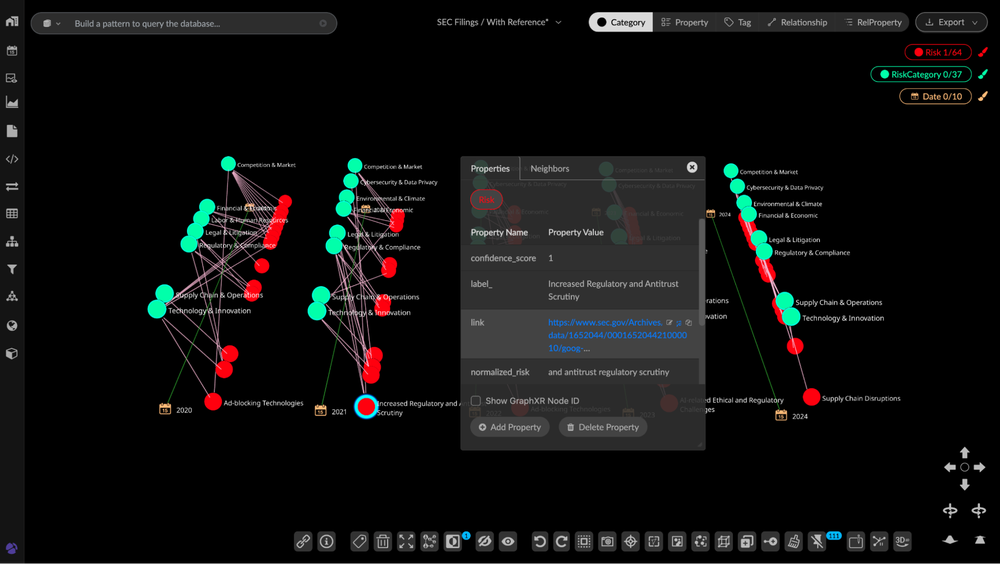The height and width of the screenshot is (564, 1000).
Task: Open the globe map panel in sidebar
Action: coord(12,325)
